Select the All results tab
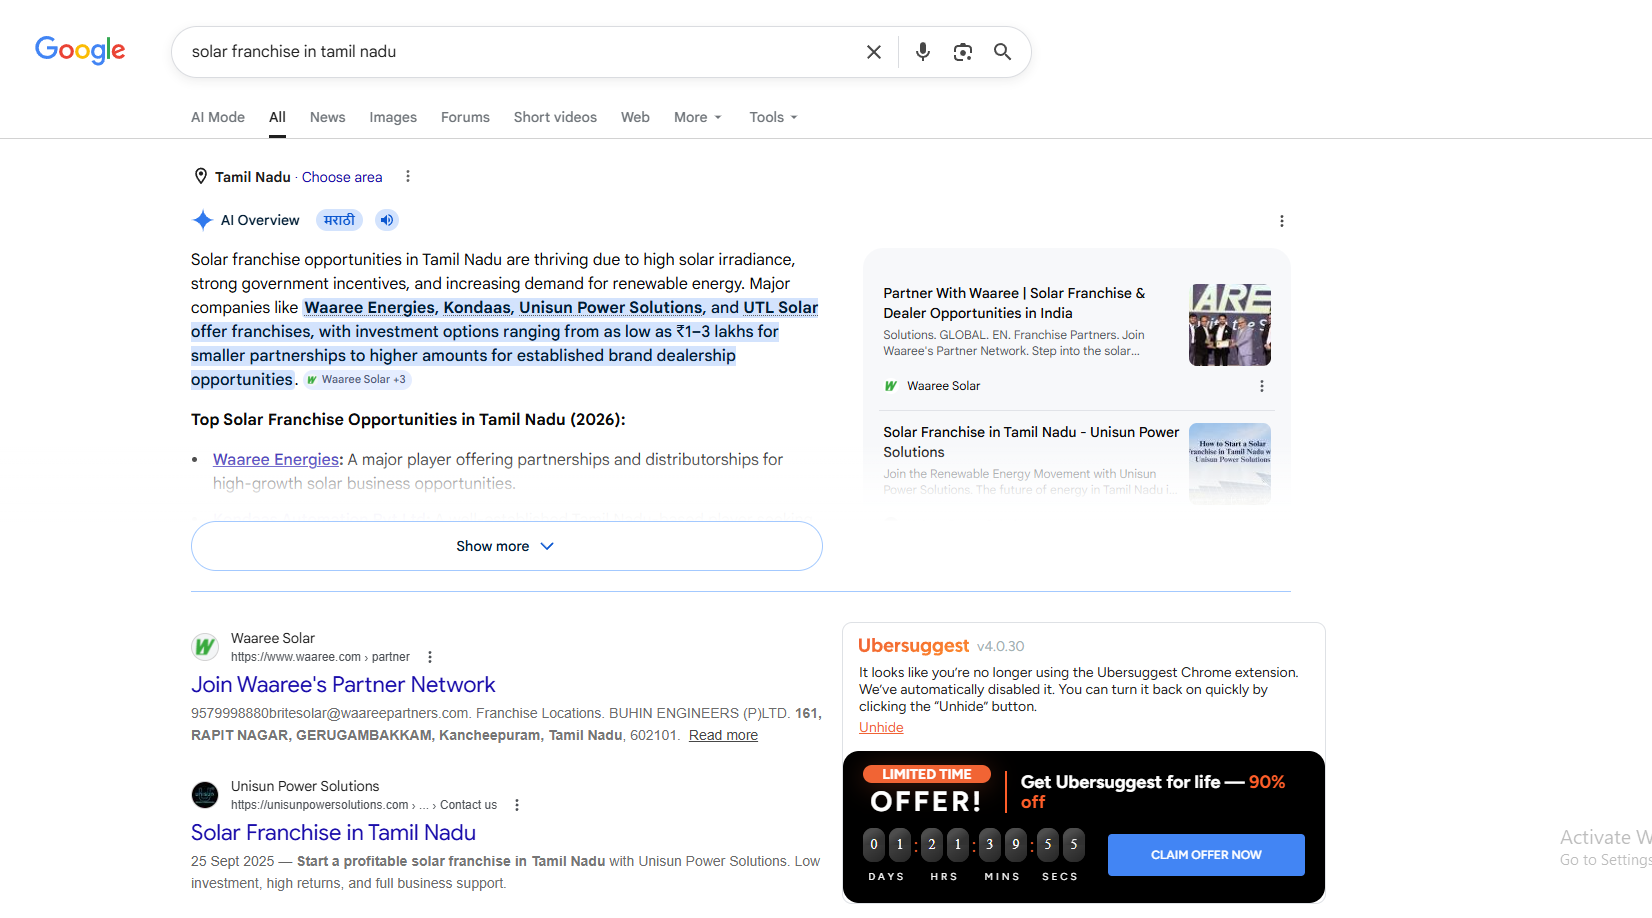The image size is (1652, 918). click(x=277, y=117)
